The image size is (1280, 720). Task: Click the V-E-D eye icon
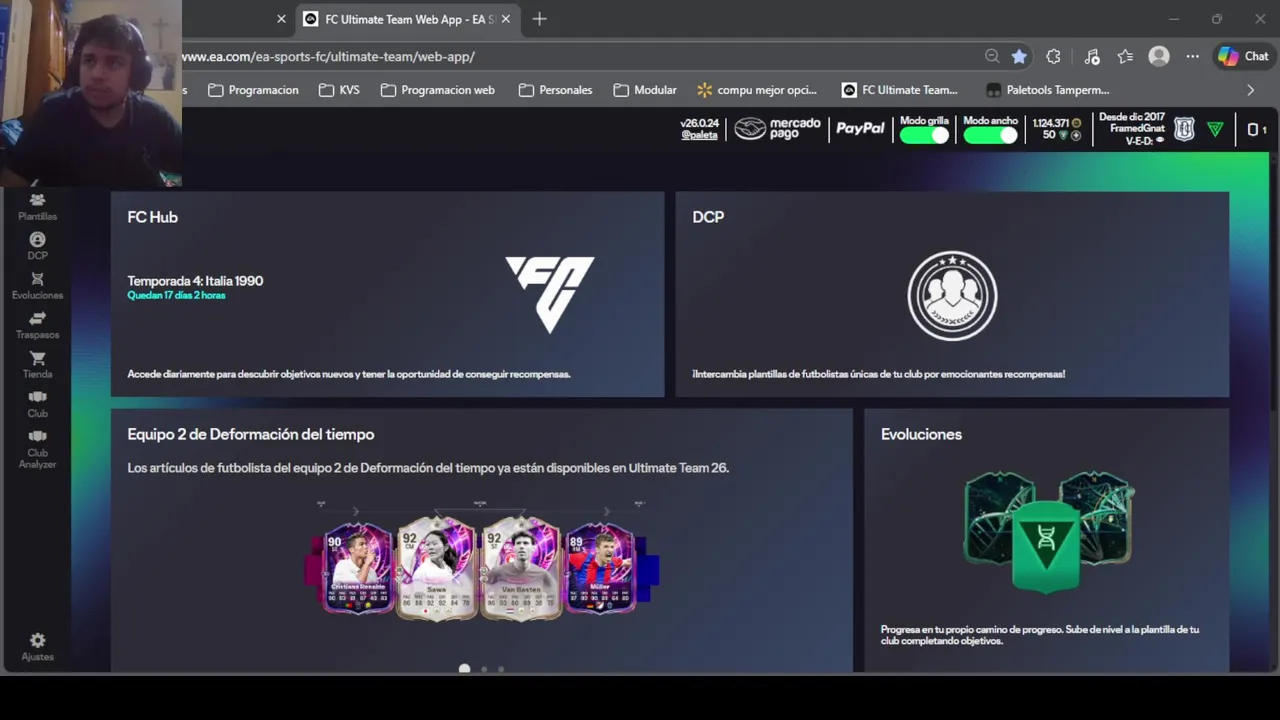(1160, 141)
